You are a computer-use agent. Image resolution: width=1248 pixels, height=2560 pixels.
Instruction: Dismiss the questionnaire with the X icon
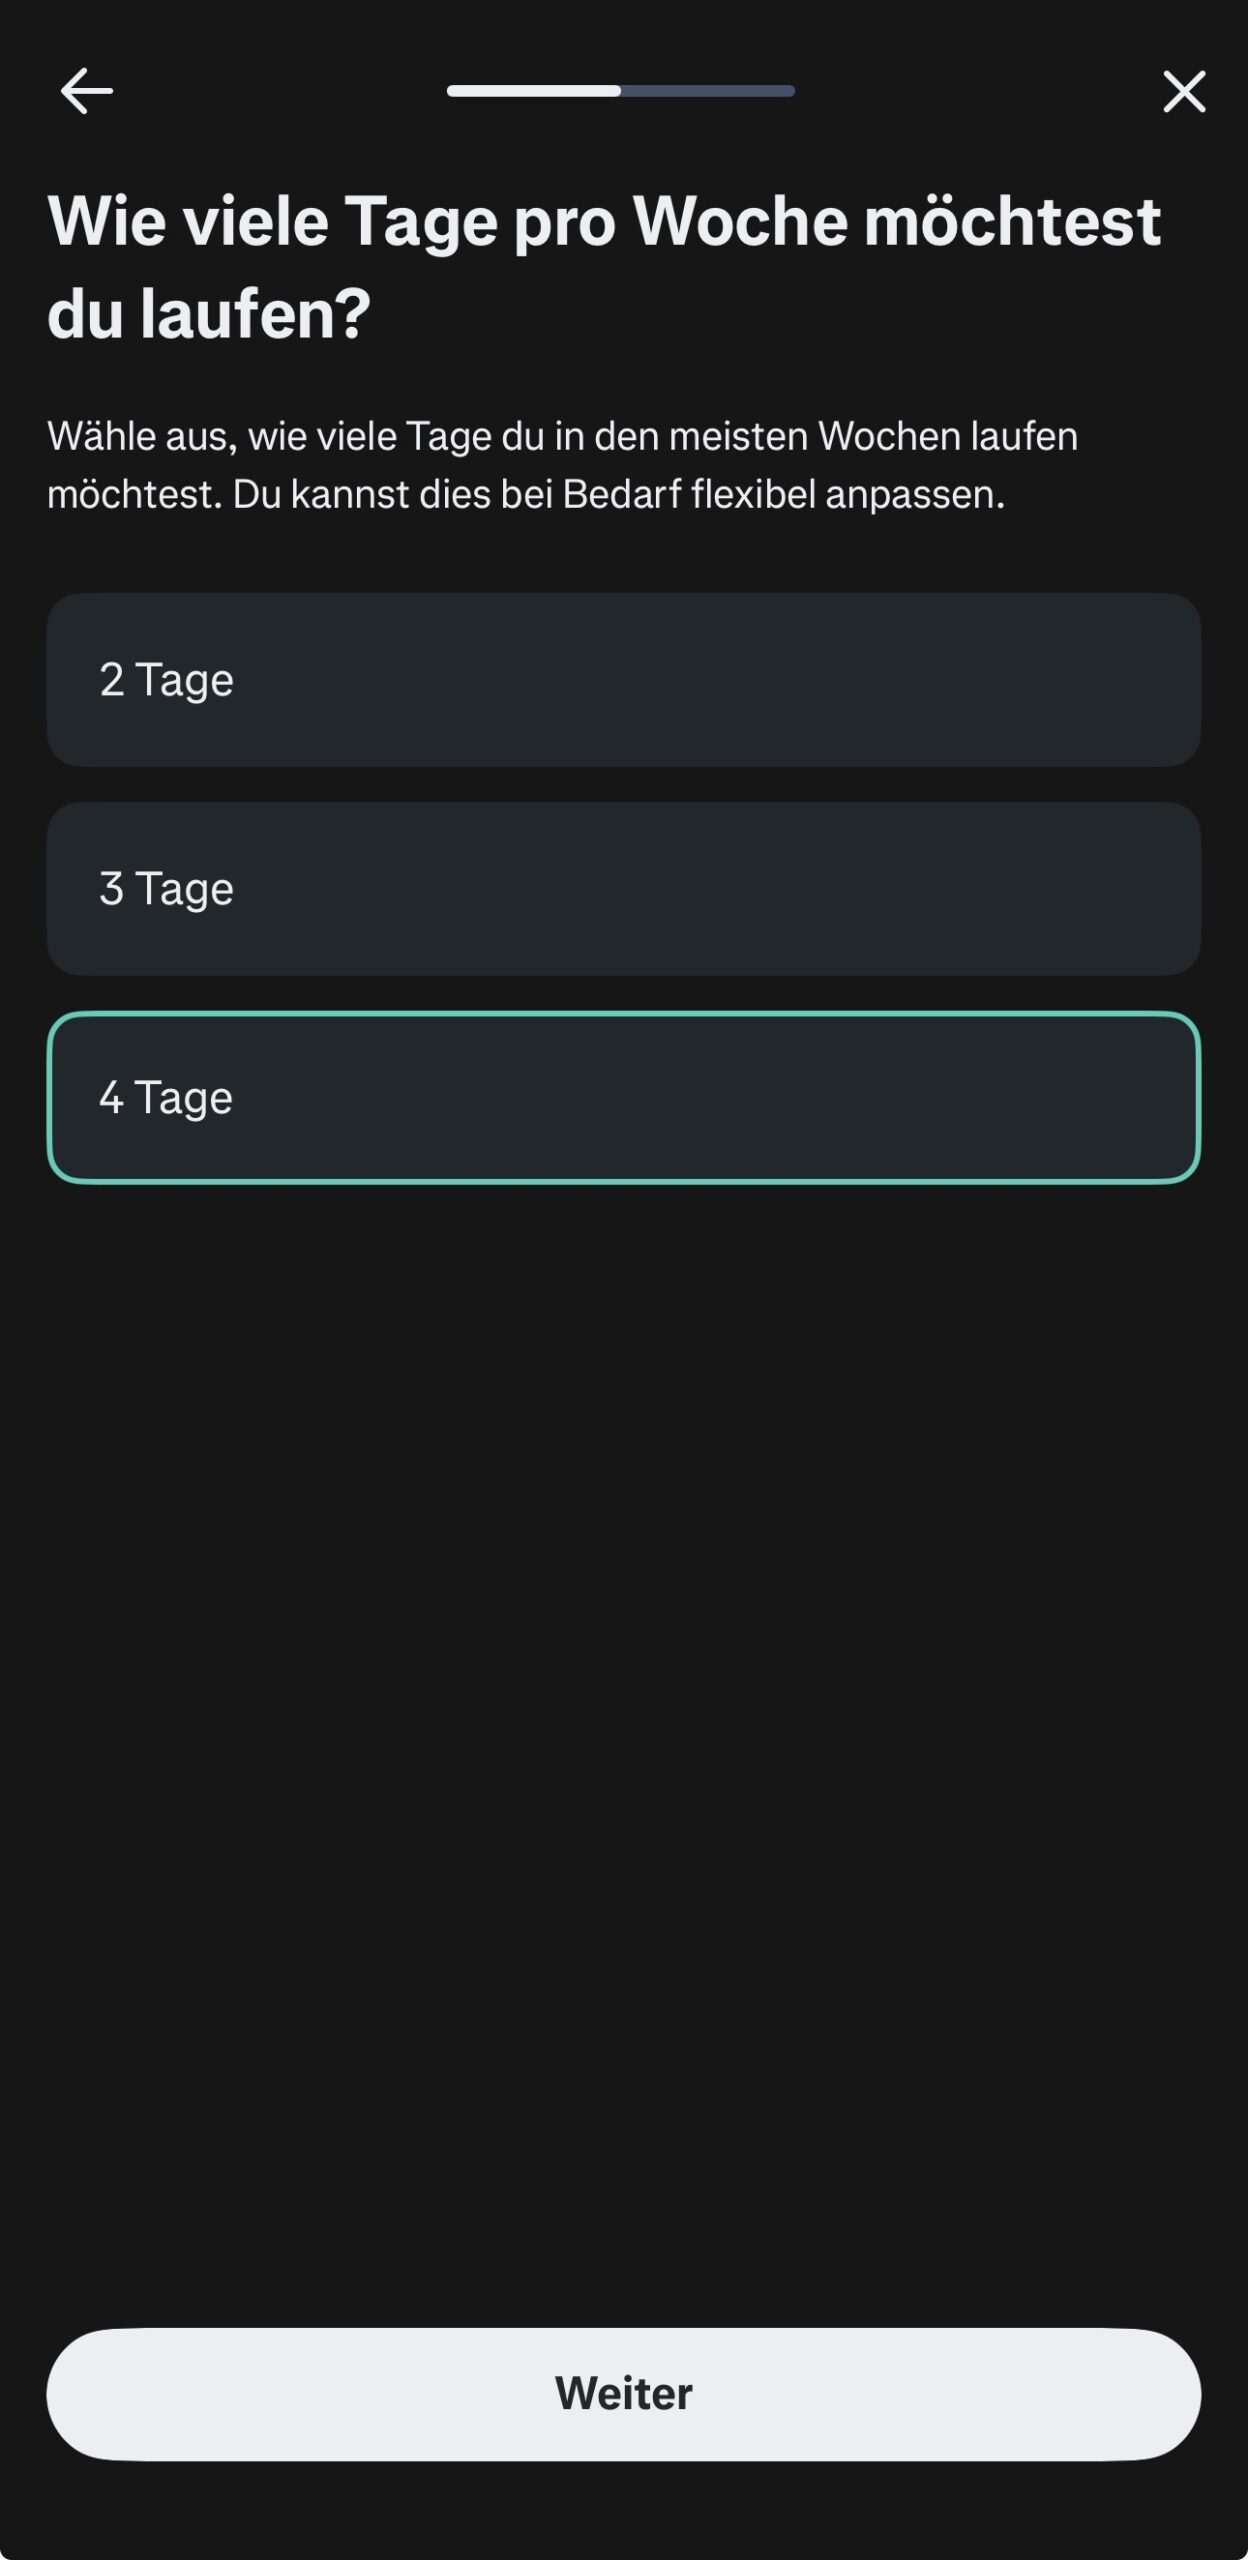(1184, 91)
